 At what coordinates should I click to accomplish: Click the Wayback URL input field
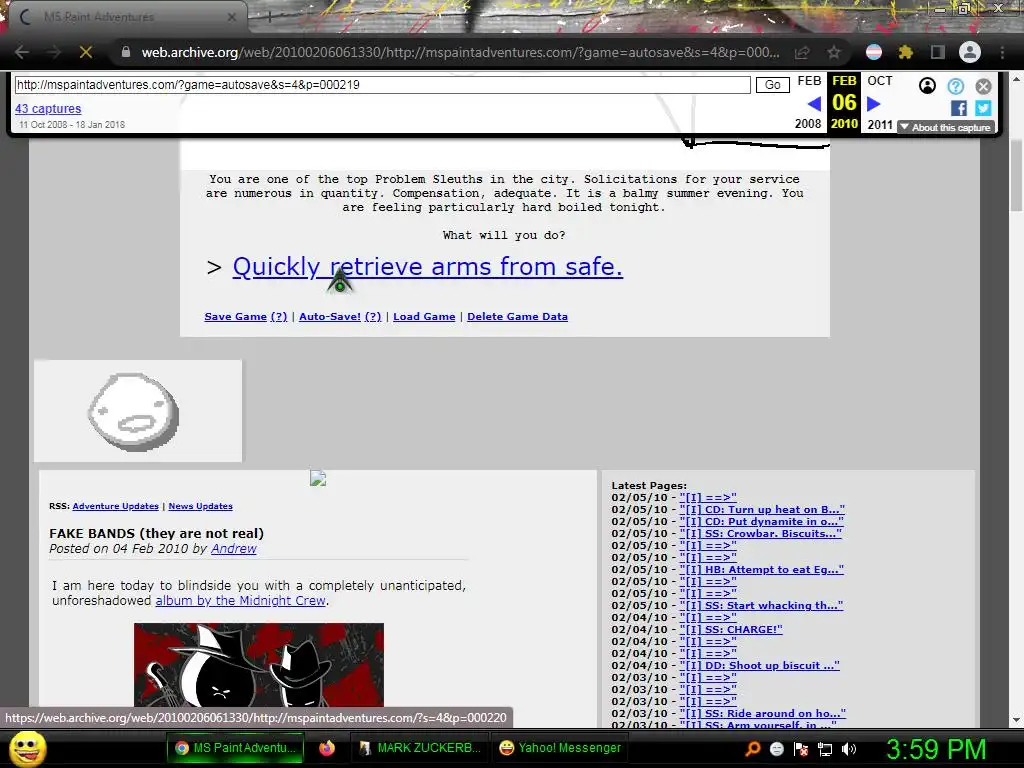point(383,85)
